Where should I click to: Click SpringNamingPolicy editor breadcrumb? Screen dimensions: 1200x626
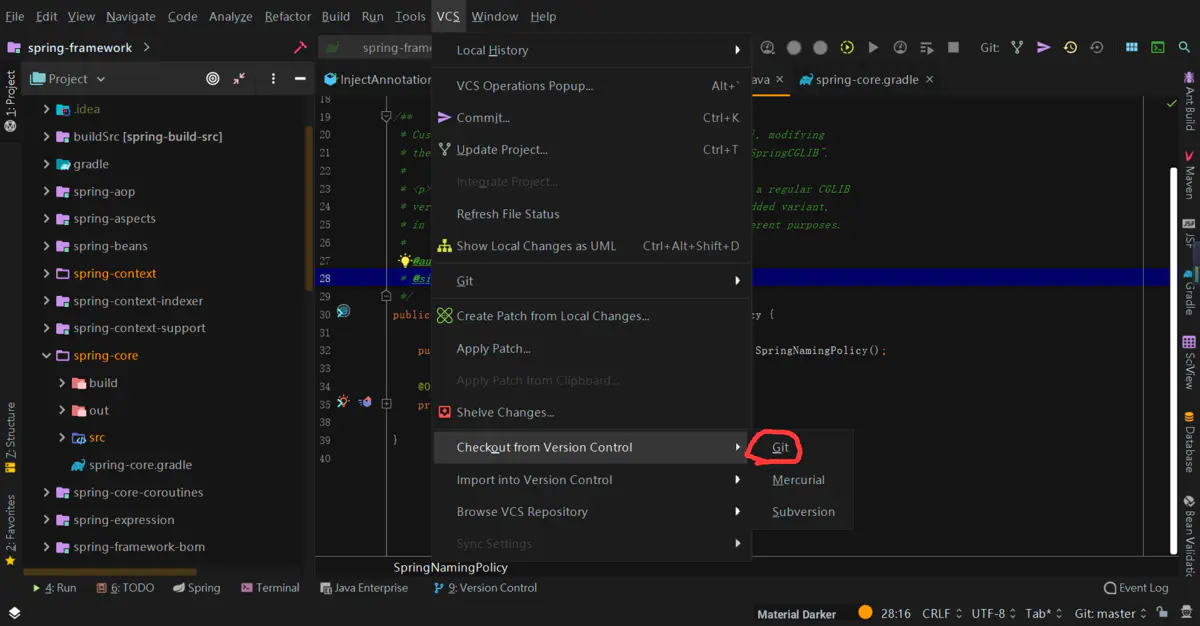click(450, 567)
